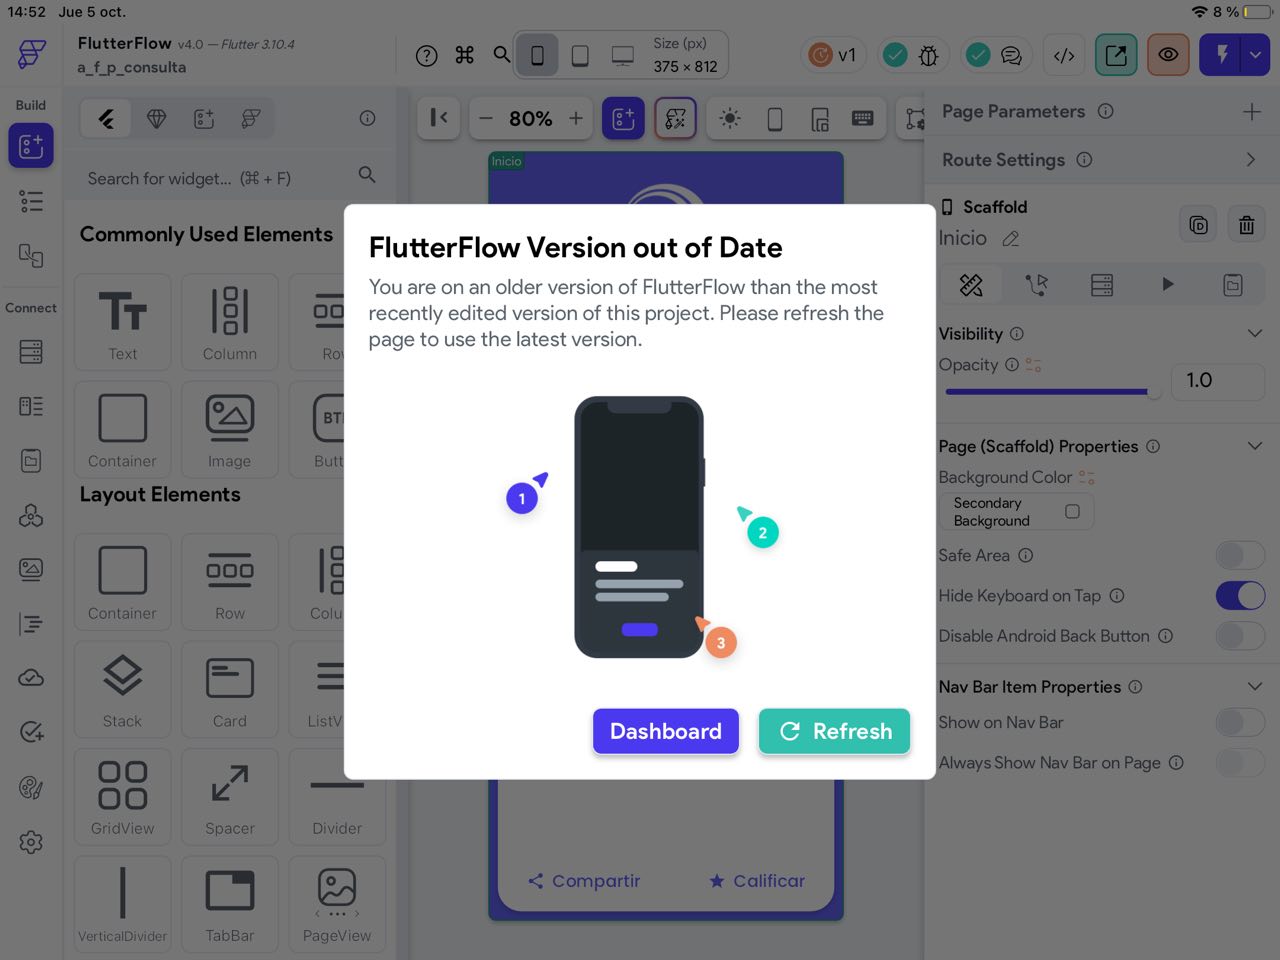Viewport: 1280px width, 960px height.
Task: Click the Refresh button in dialog
Action: pyautogui.click(x=834, y=731)
